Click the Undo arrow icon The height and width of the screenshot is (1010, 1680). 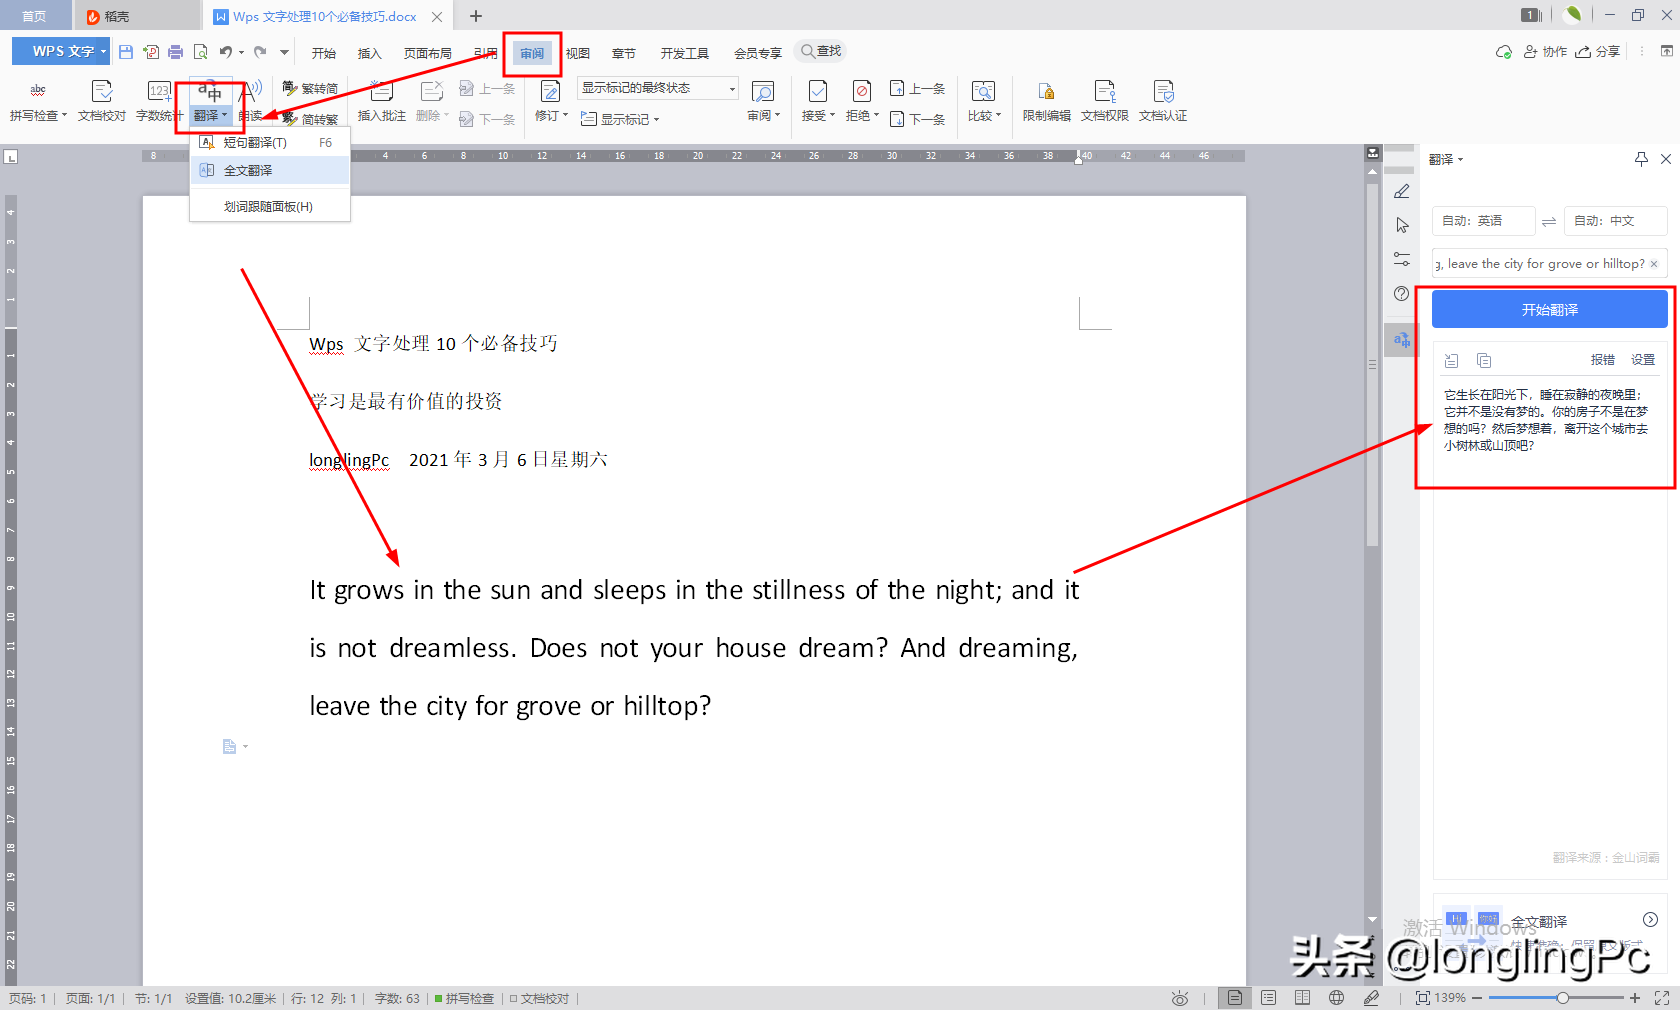coord(226,52)
